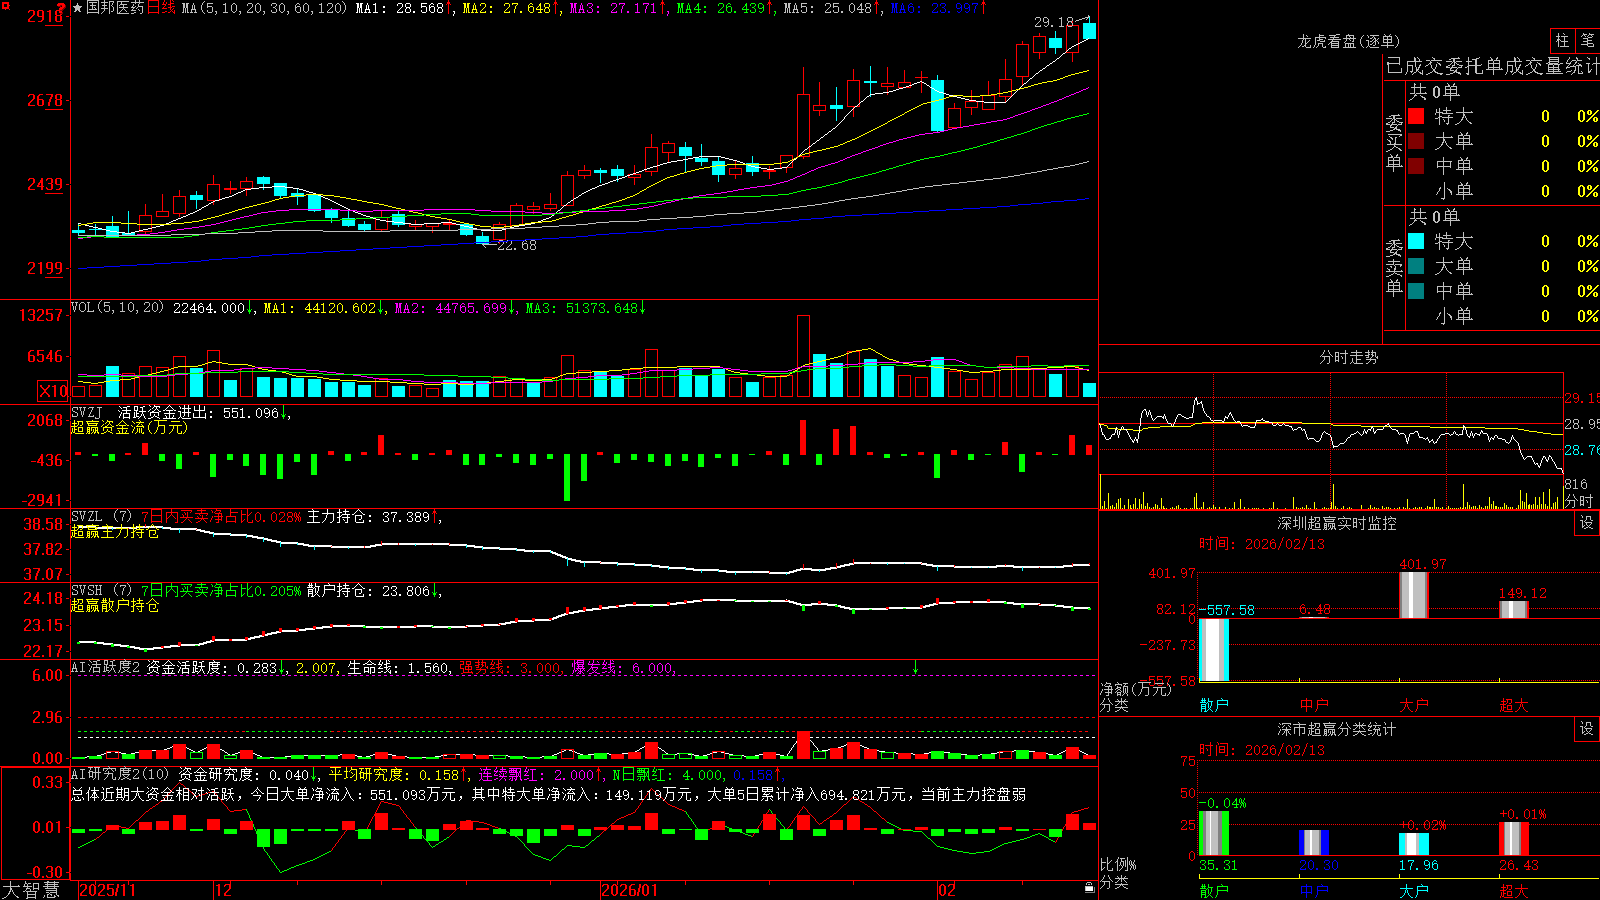Click the 29.18 high price label
Viewport: 1600px width, 900px height.
tap(1053, 22)
